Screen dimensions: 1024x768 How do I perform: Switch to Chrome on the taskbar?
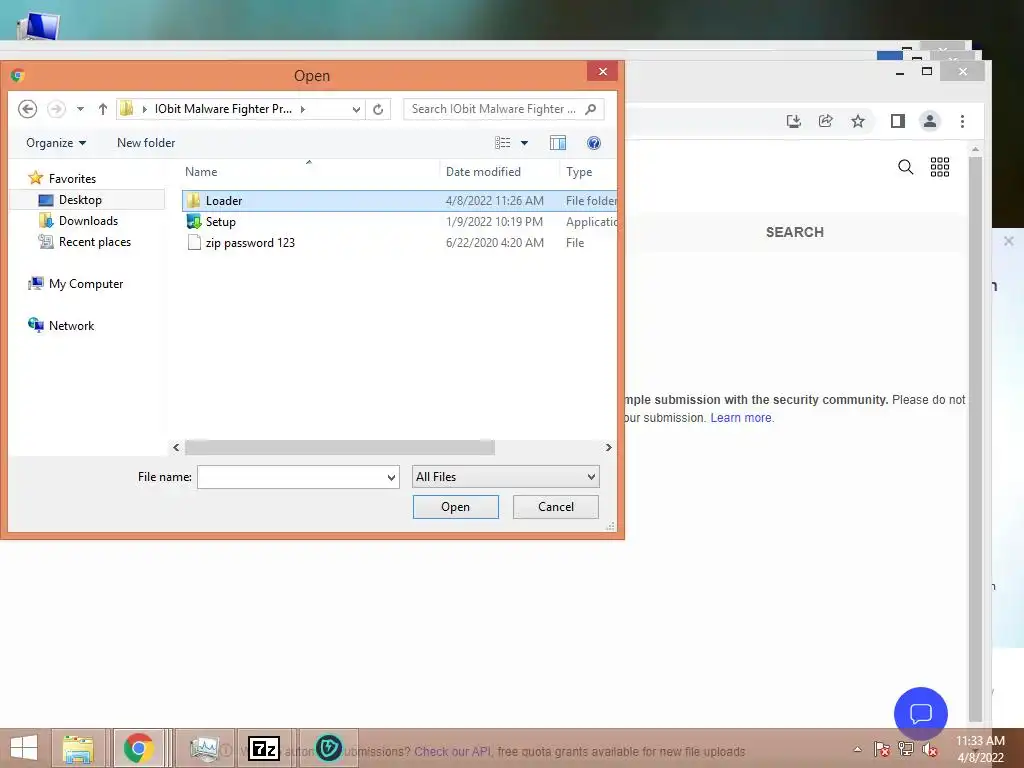pos(138,748)
